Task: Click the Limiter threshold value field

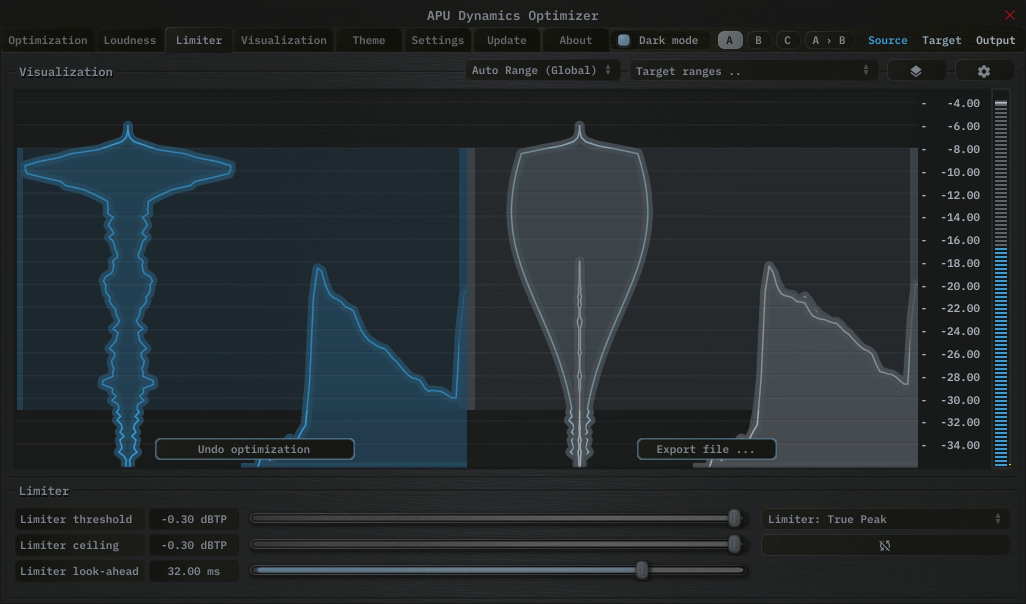Action: 194,519
